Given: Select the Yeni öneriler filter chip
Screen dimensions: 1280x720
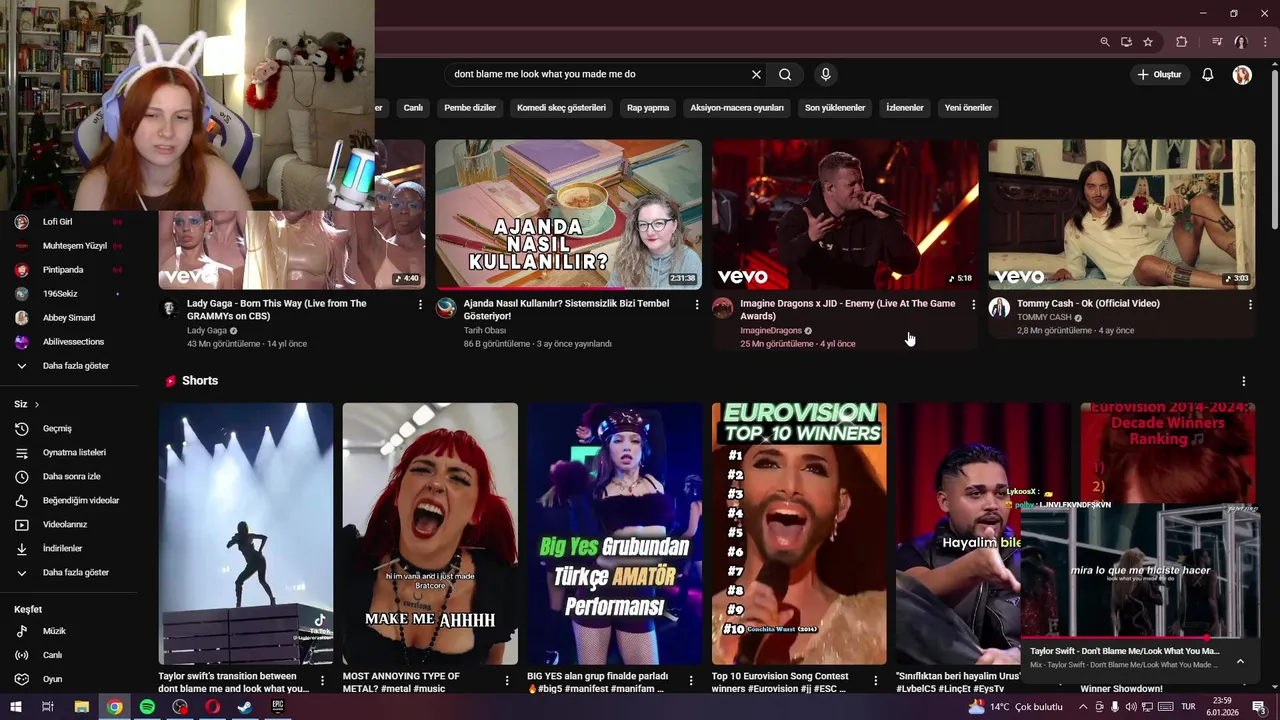Looking at the screenshot, I should click(968, 108).
